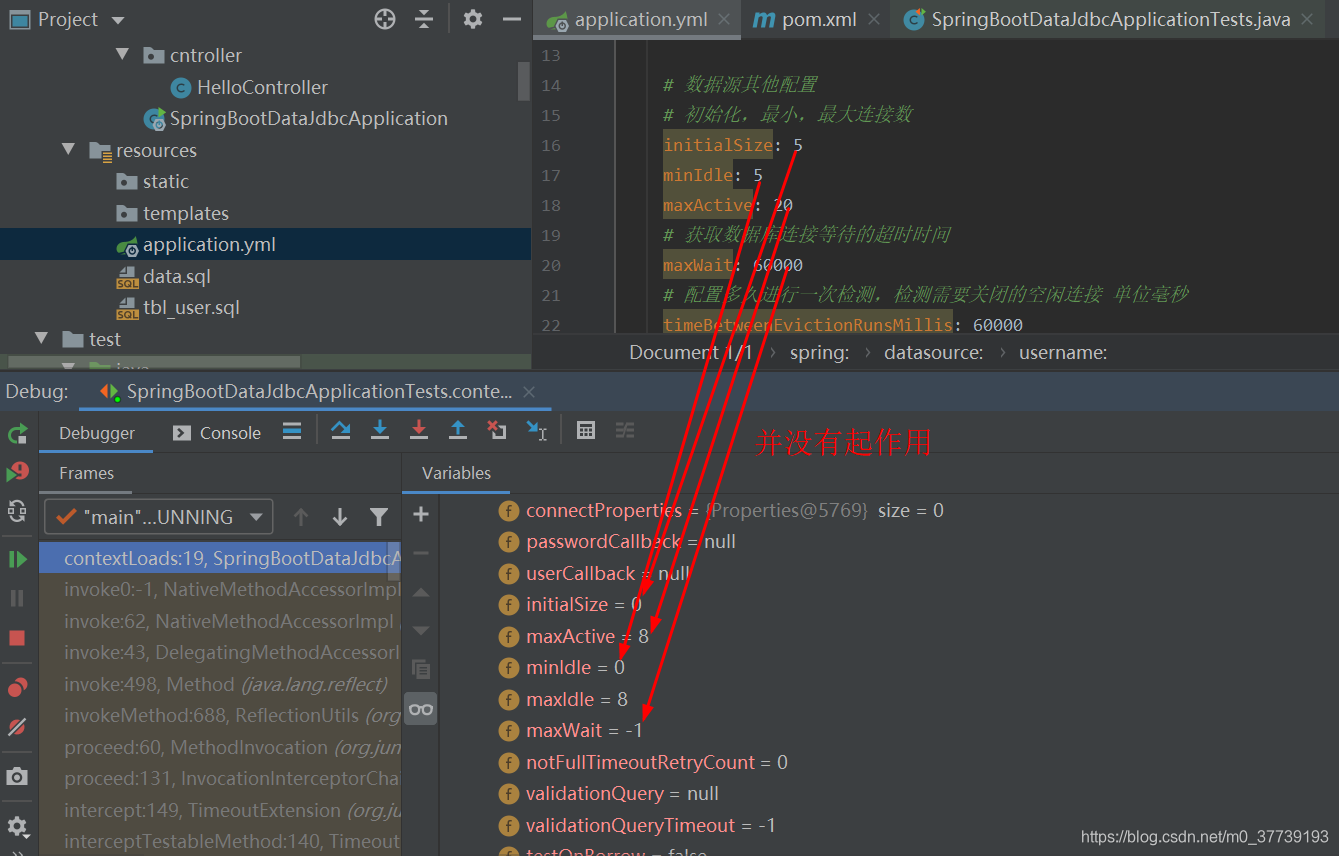Click username: breadcrumb item

pos(1063,352)
